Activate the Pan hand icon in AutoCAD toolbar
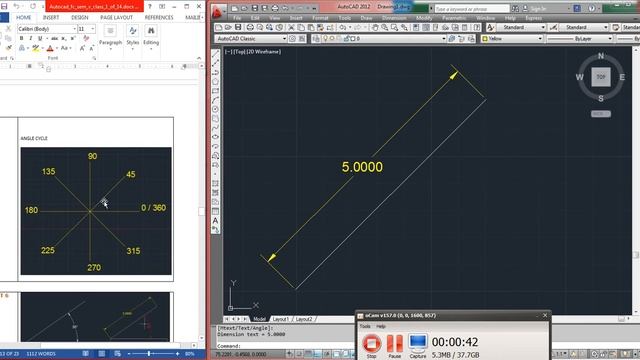This screenshot has height=360, width=640. pos(375,27)
